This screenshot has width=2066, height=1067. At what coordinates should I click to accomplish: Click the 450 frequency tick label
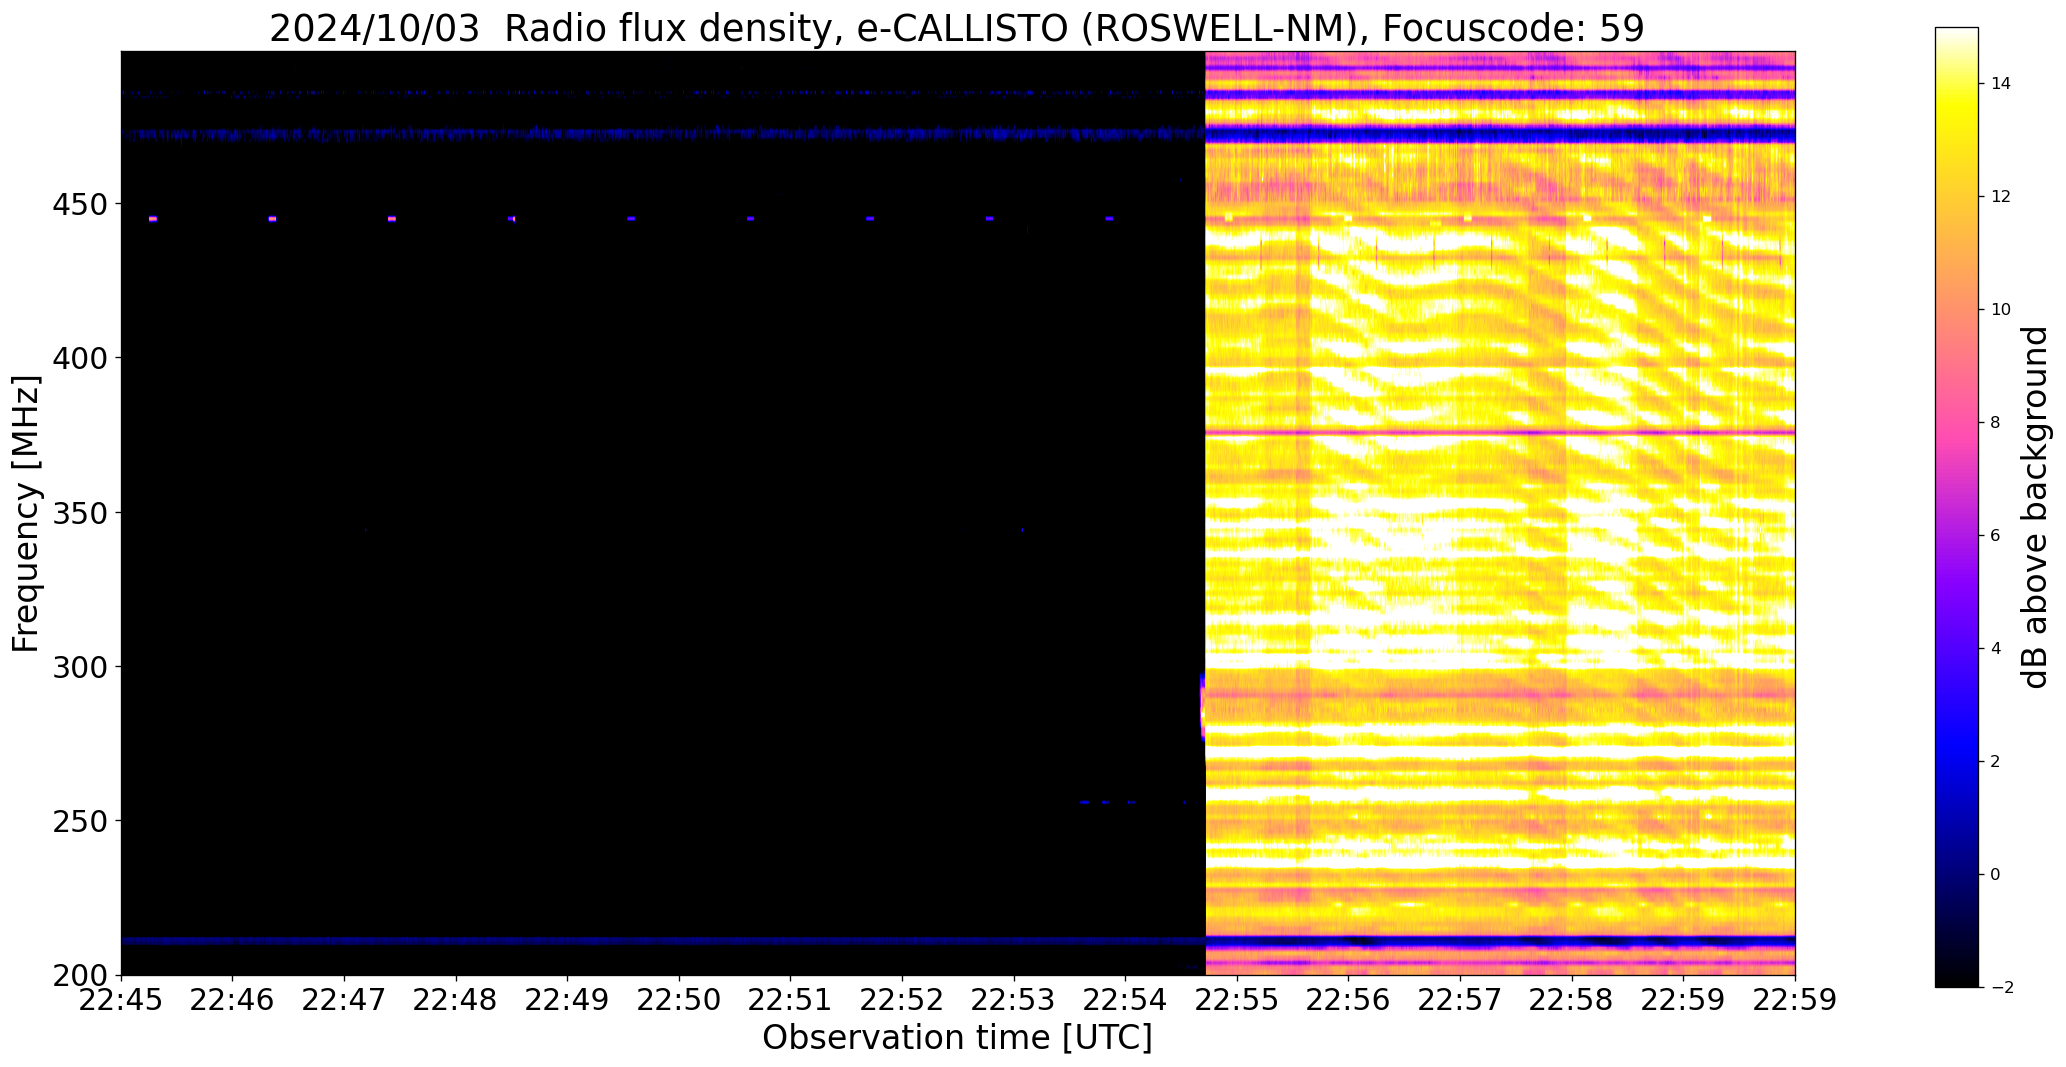[x=79, y=204]
